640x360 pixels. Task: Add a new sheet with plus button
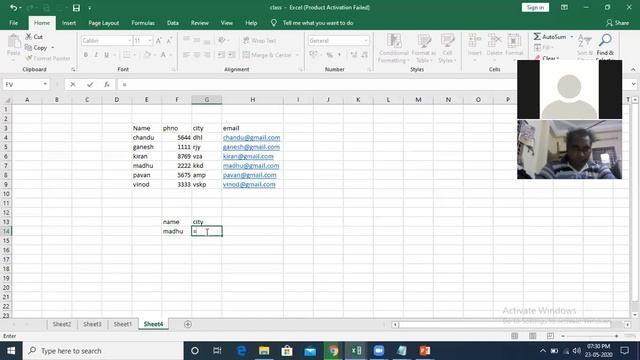(188, 324)
